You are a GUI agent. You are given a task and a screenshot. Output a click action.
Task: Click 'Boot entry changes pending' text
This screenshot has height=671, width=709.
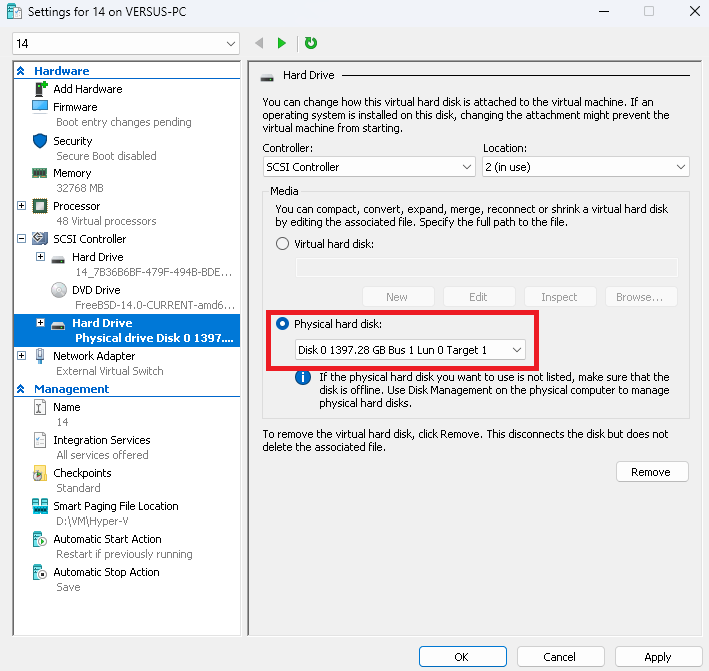[123, 122]
